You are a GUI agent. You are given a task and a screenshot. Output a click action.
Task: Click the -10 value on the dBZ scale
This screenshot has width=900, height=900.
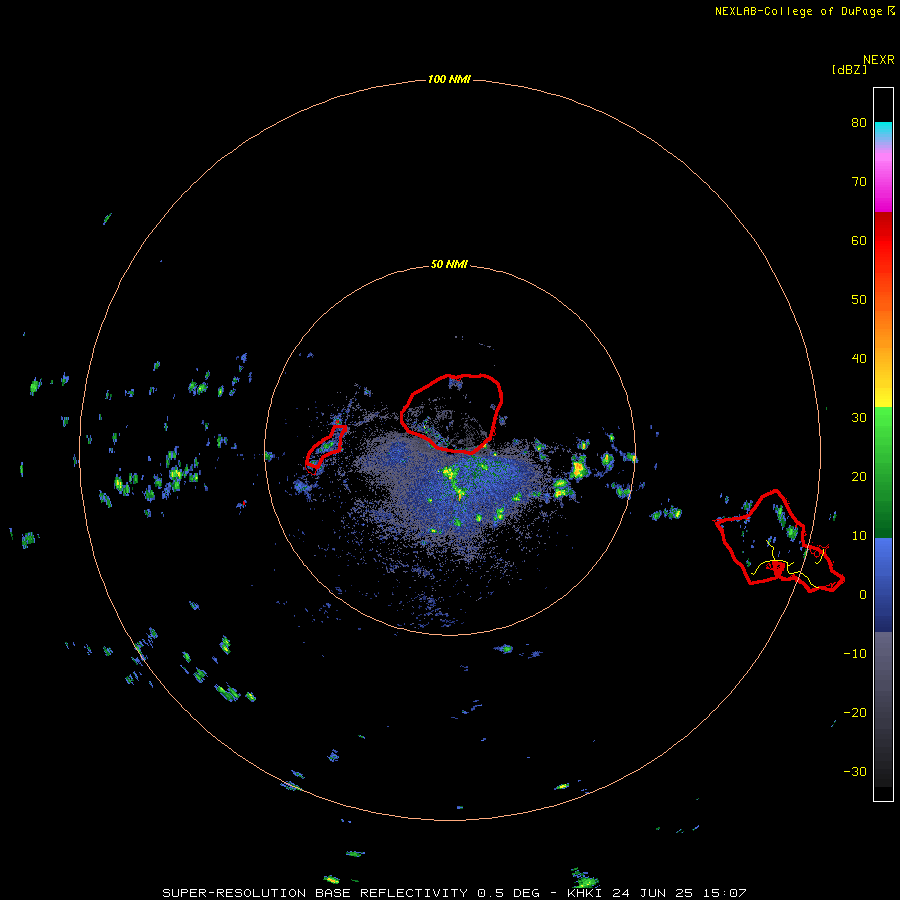point(855,653)
